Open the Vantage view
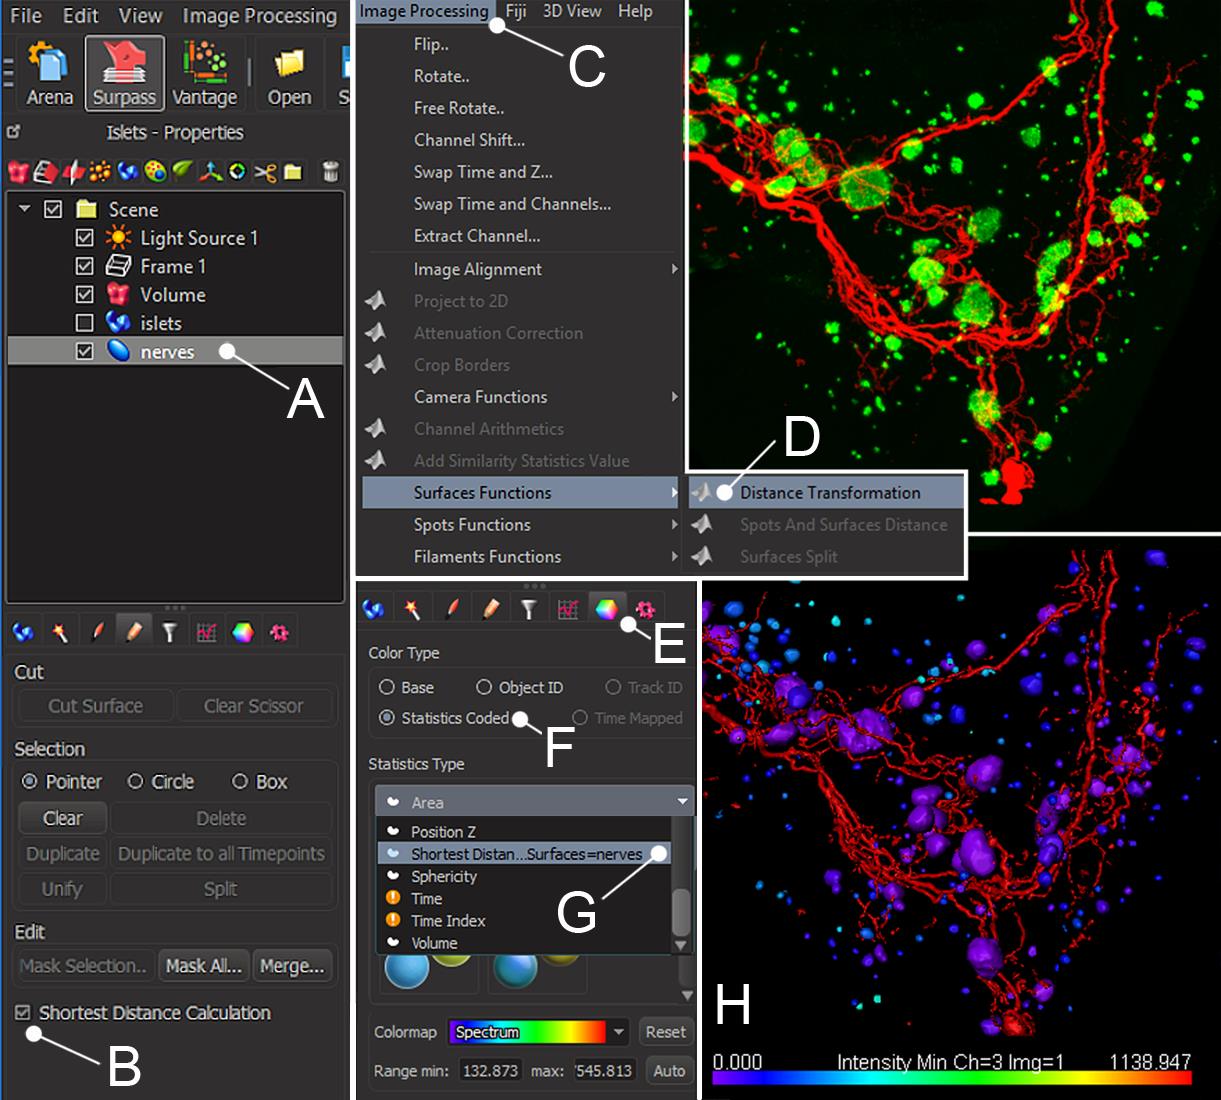This screenshot has width=1221, height=1100. [204, 73]
